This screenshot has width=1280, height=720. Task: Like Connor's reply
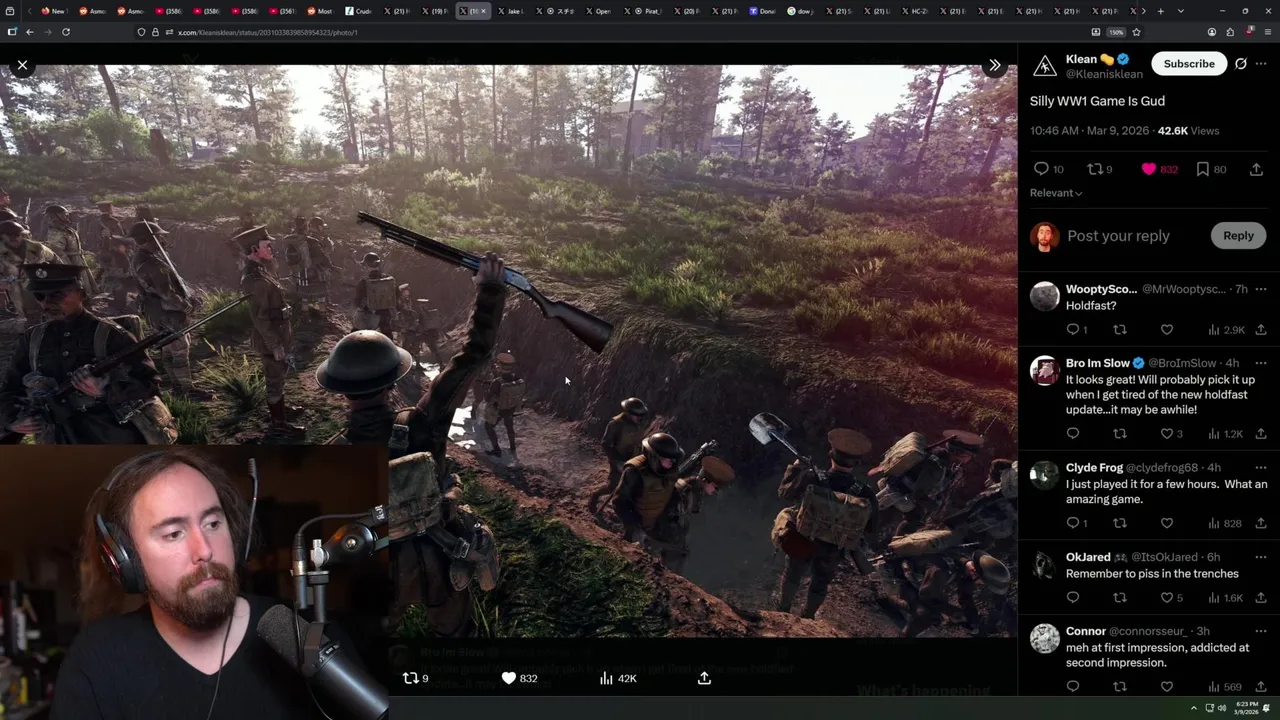point(1166,687)
